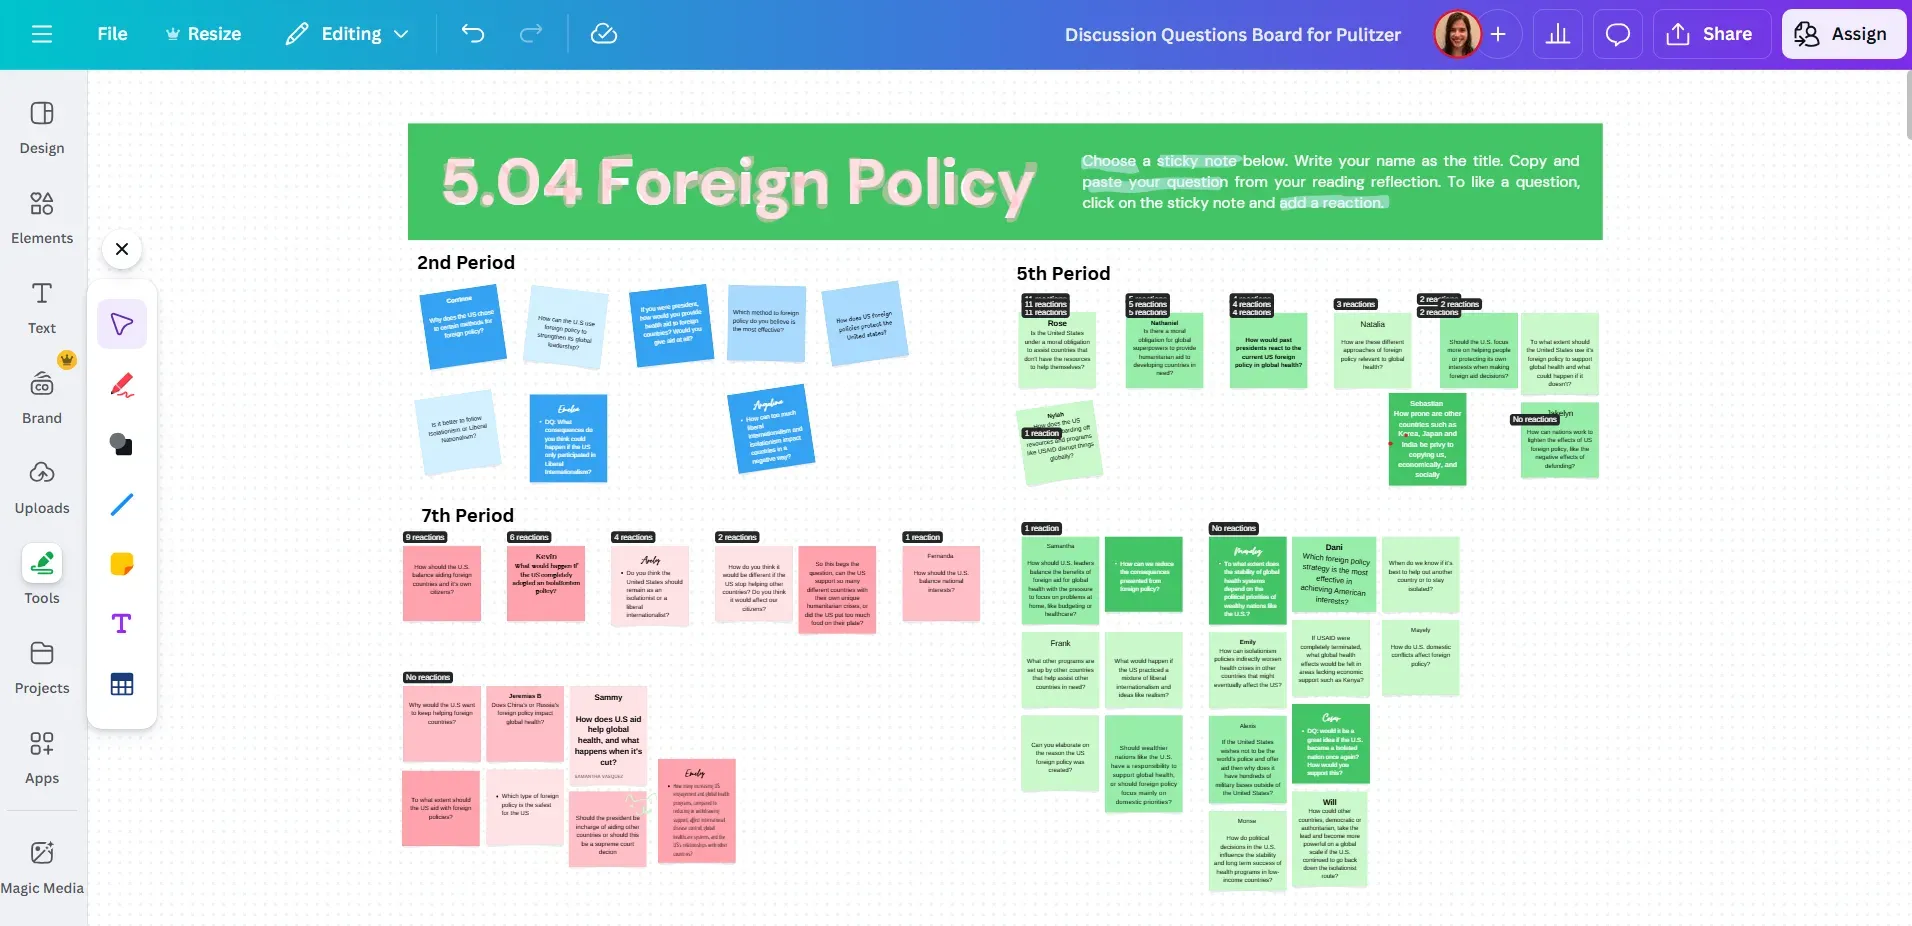This screenshot has width=1912, height=926.
Task: Close the tools palette with the X
Action: coord(122,249)
